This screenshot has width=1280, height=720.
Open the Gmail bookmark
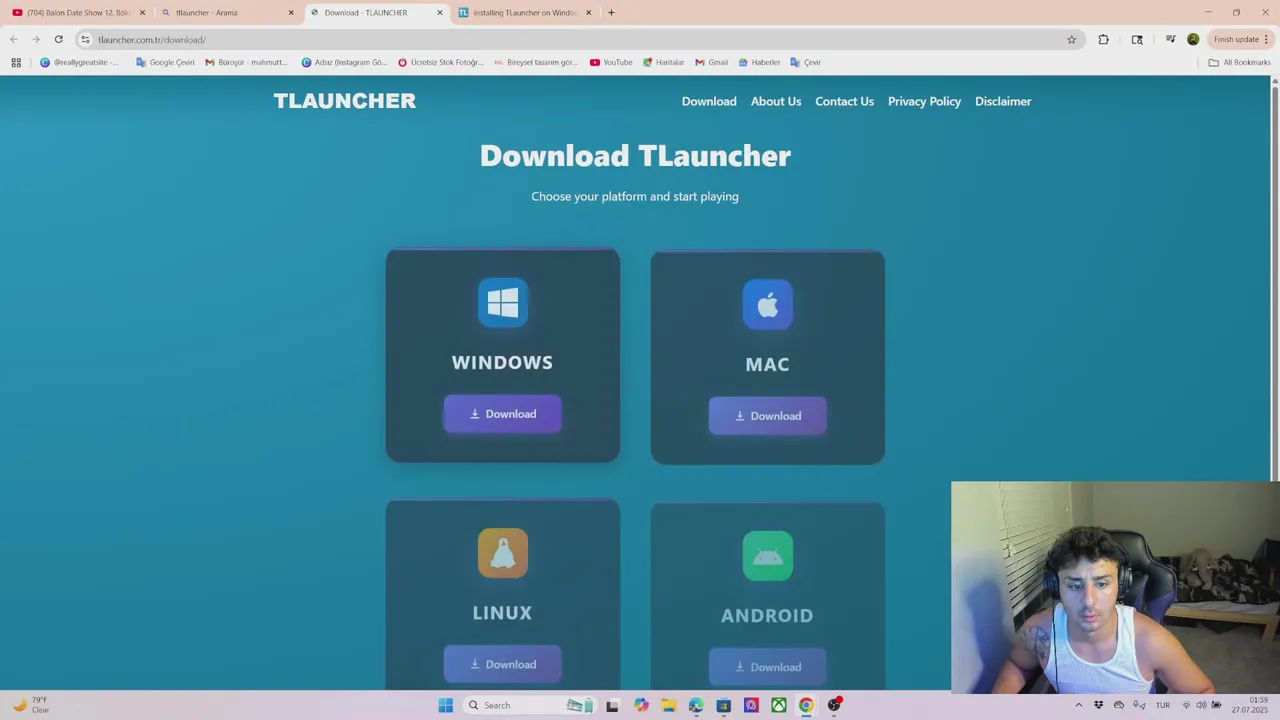click(x=711, y=62)
